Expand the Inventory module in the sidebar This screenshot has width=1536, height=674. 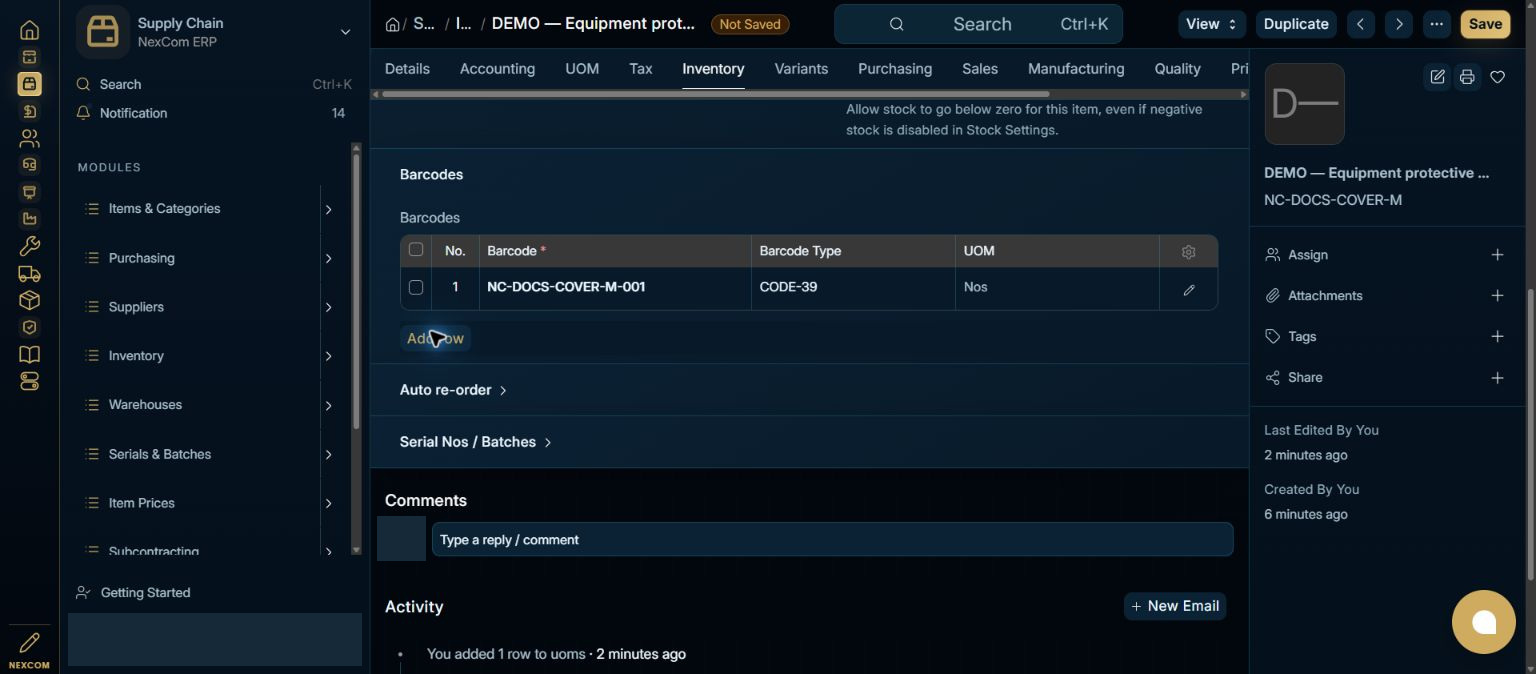[x=328, y=356]
